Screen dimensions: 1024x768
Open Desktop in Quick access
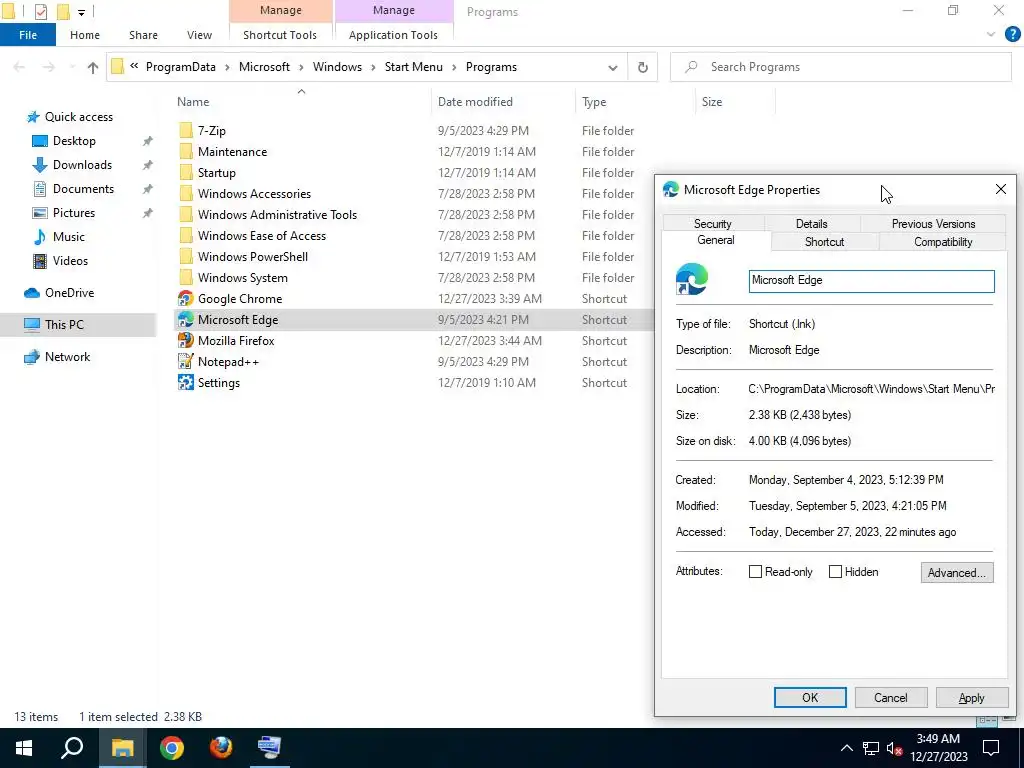pyautogui.click(x=74, y=140)
